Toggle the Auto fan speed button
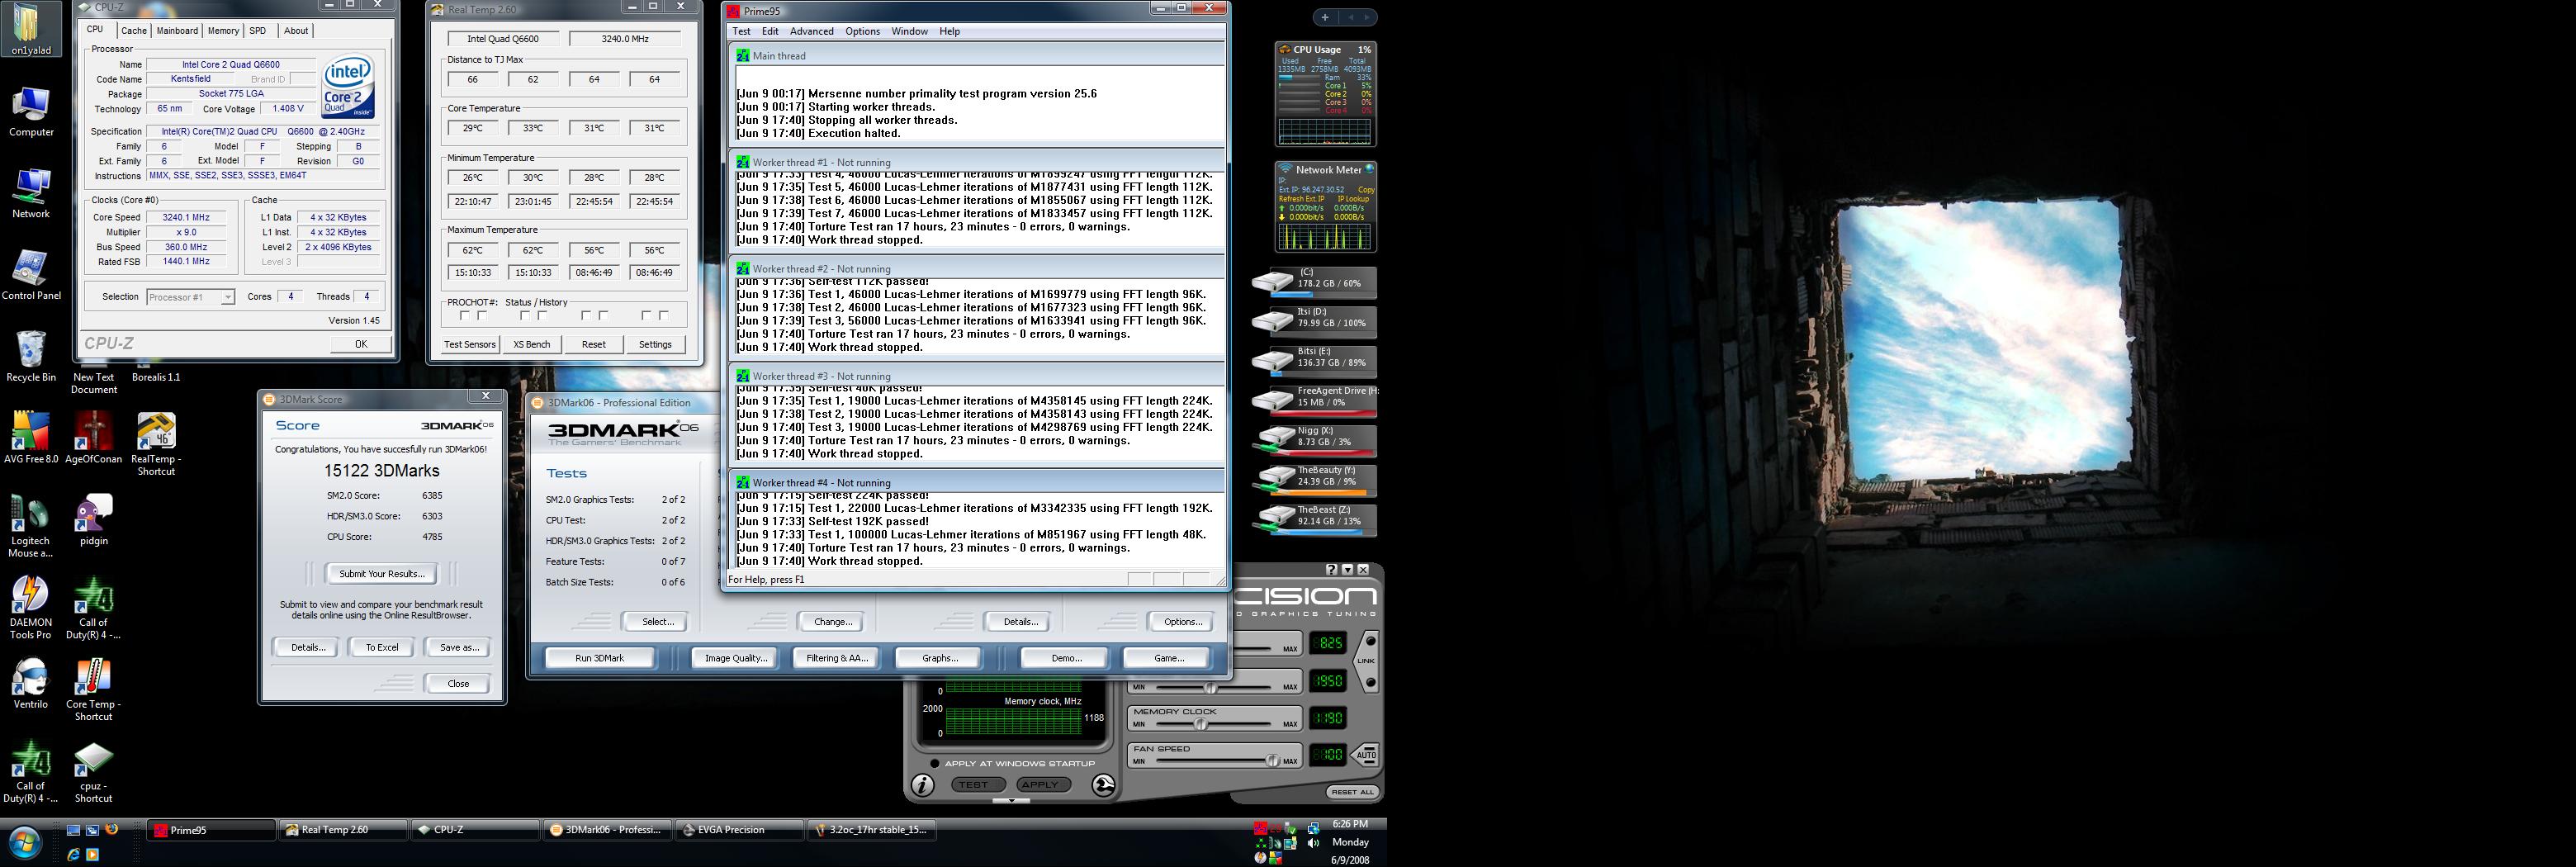Image resolution: width=2576 pixels, height=867 pixels. tap(1366, 754)
